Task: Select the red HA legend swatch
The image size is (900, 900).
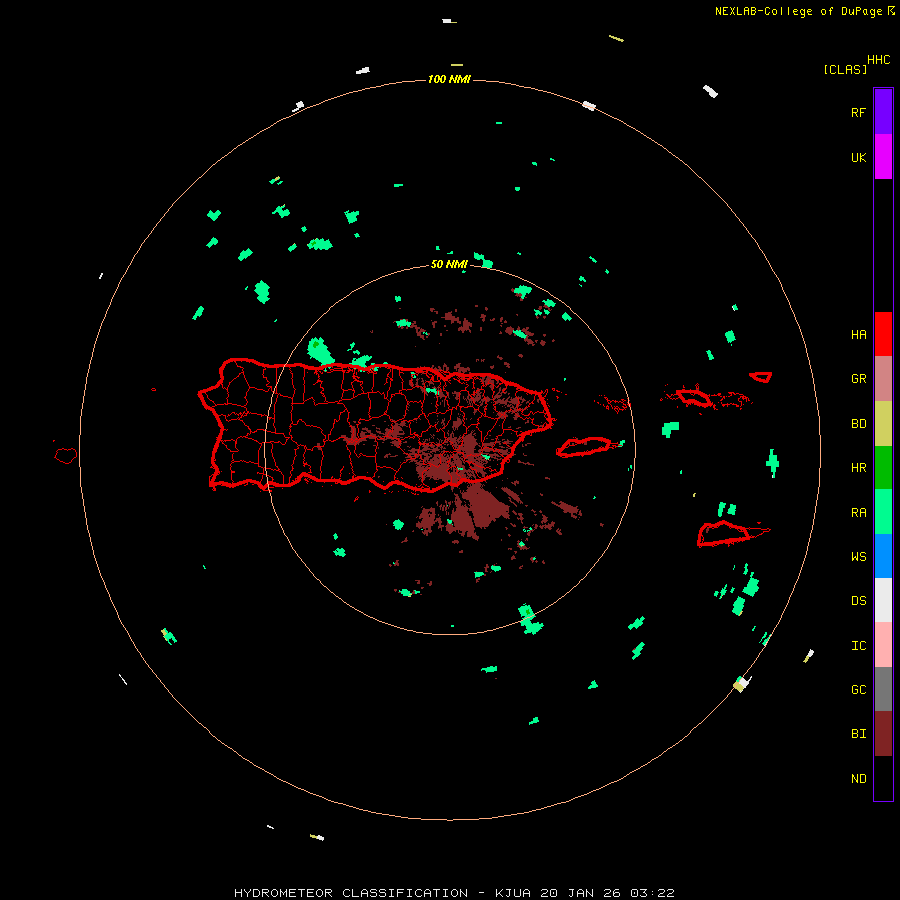Action: point(883,334)
